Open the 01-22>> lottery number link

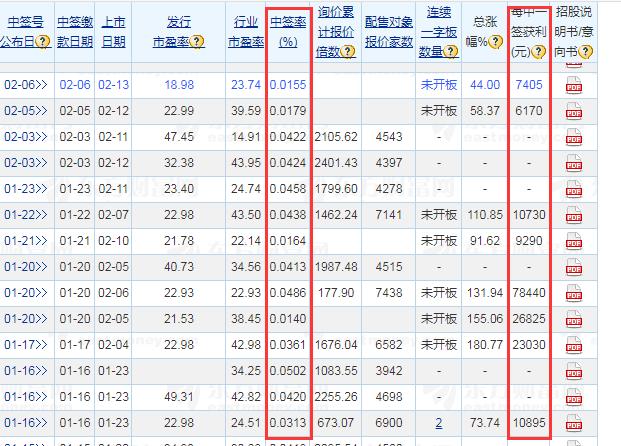[26, 215]
